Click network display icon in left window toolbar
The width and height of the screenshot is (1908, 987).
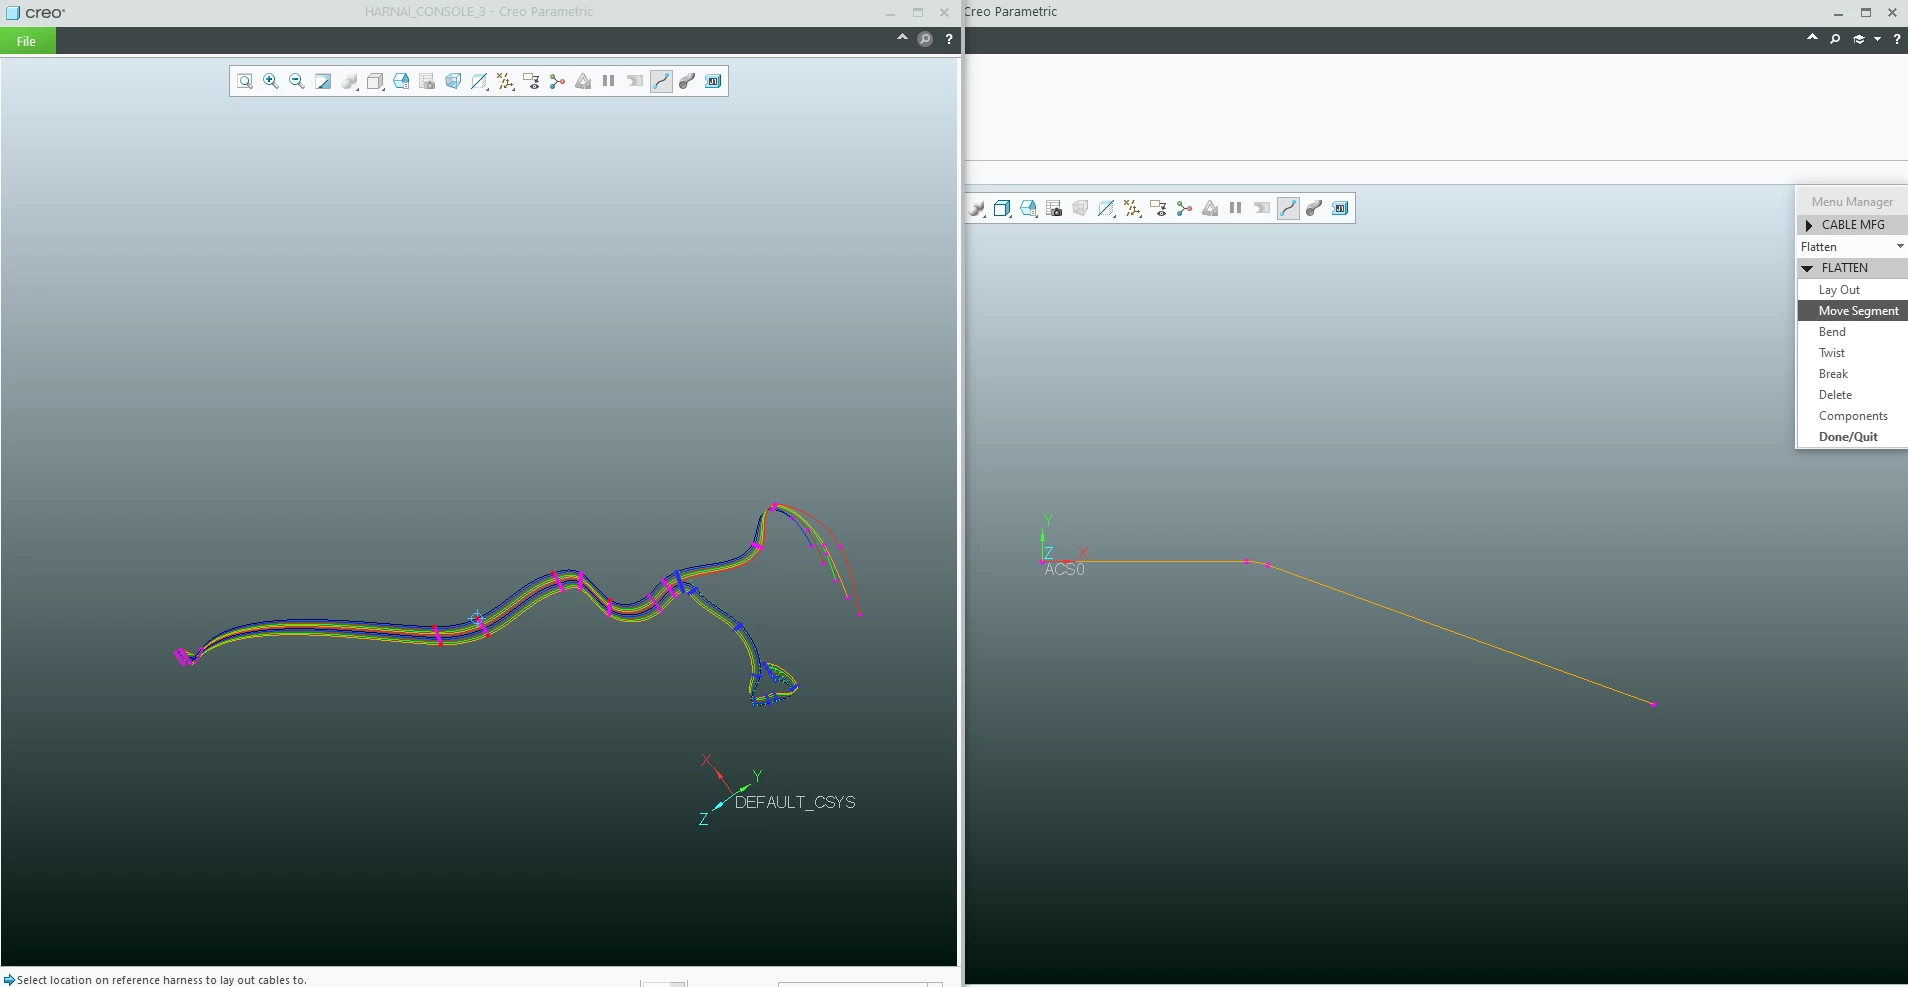(x=557, y=82)
